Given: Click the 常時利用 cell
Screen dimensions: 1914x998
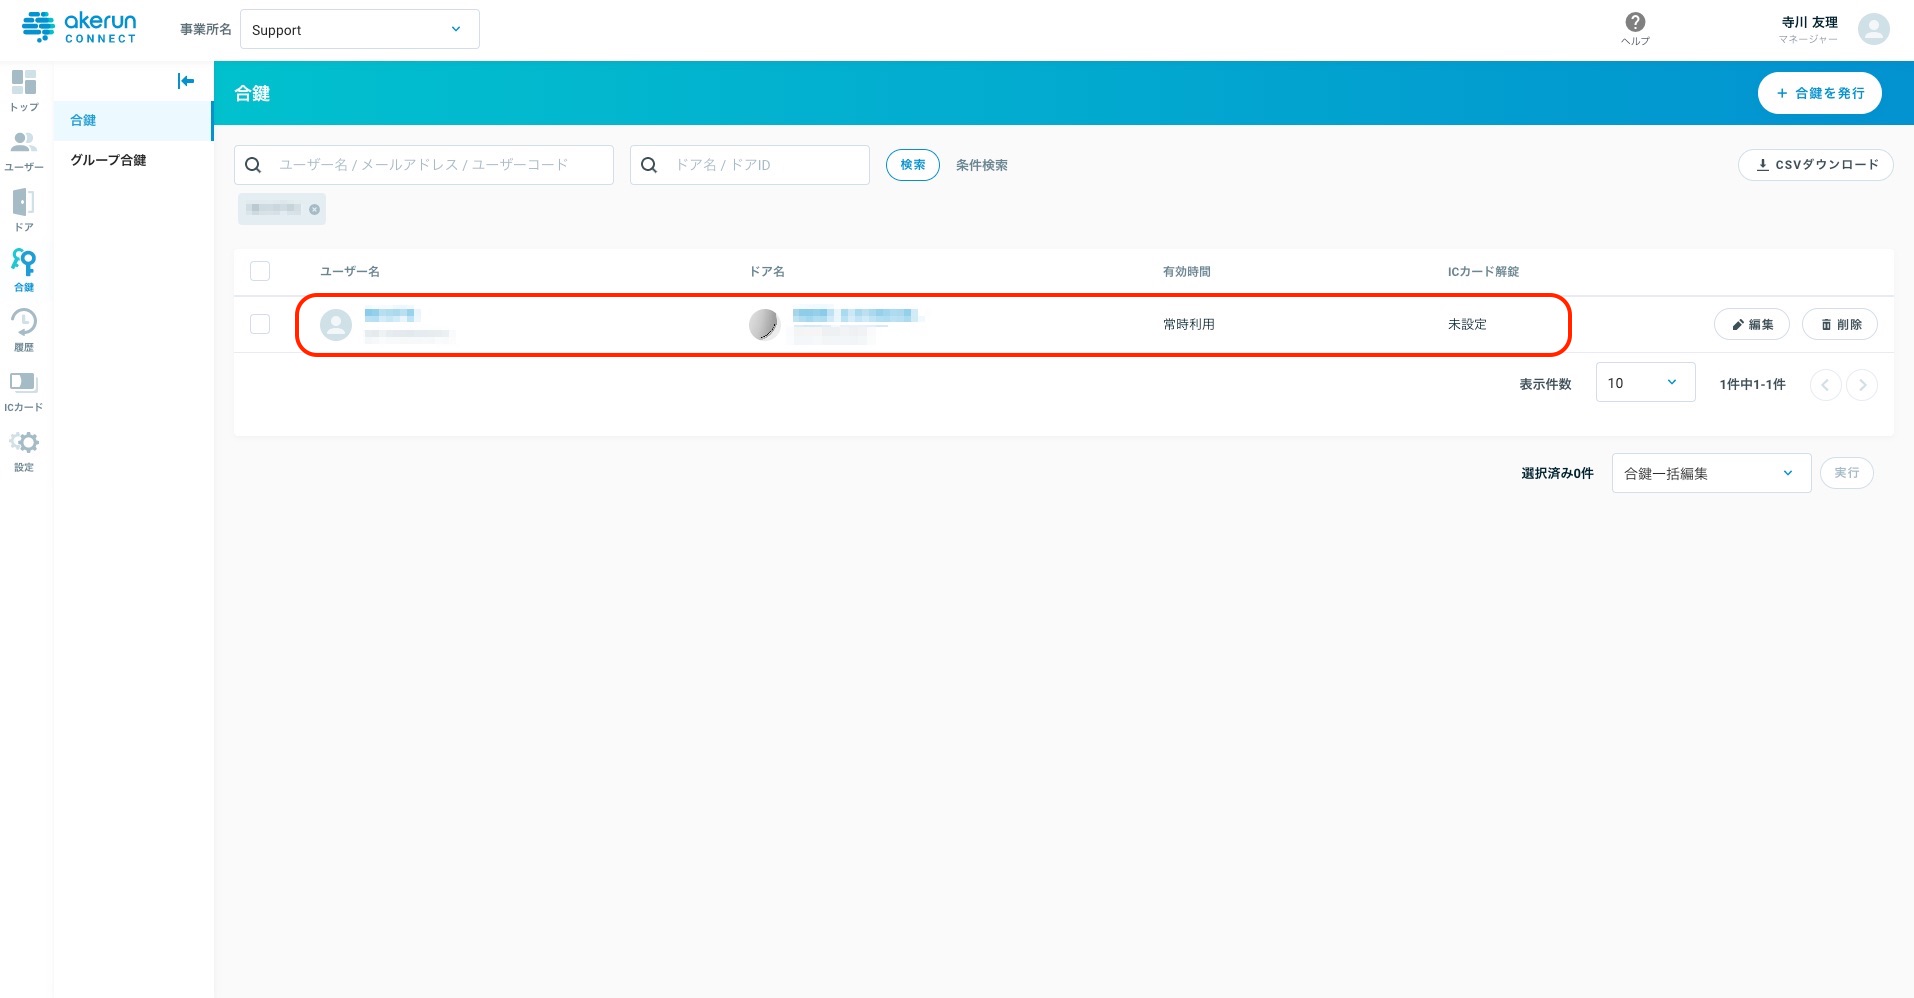Looking at the screenshot, I should click(x=1188, y=324).
